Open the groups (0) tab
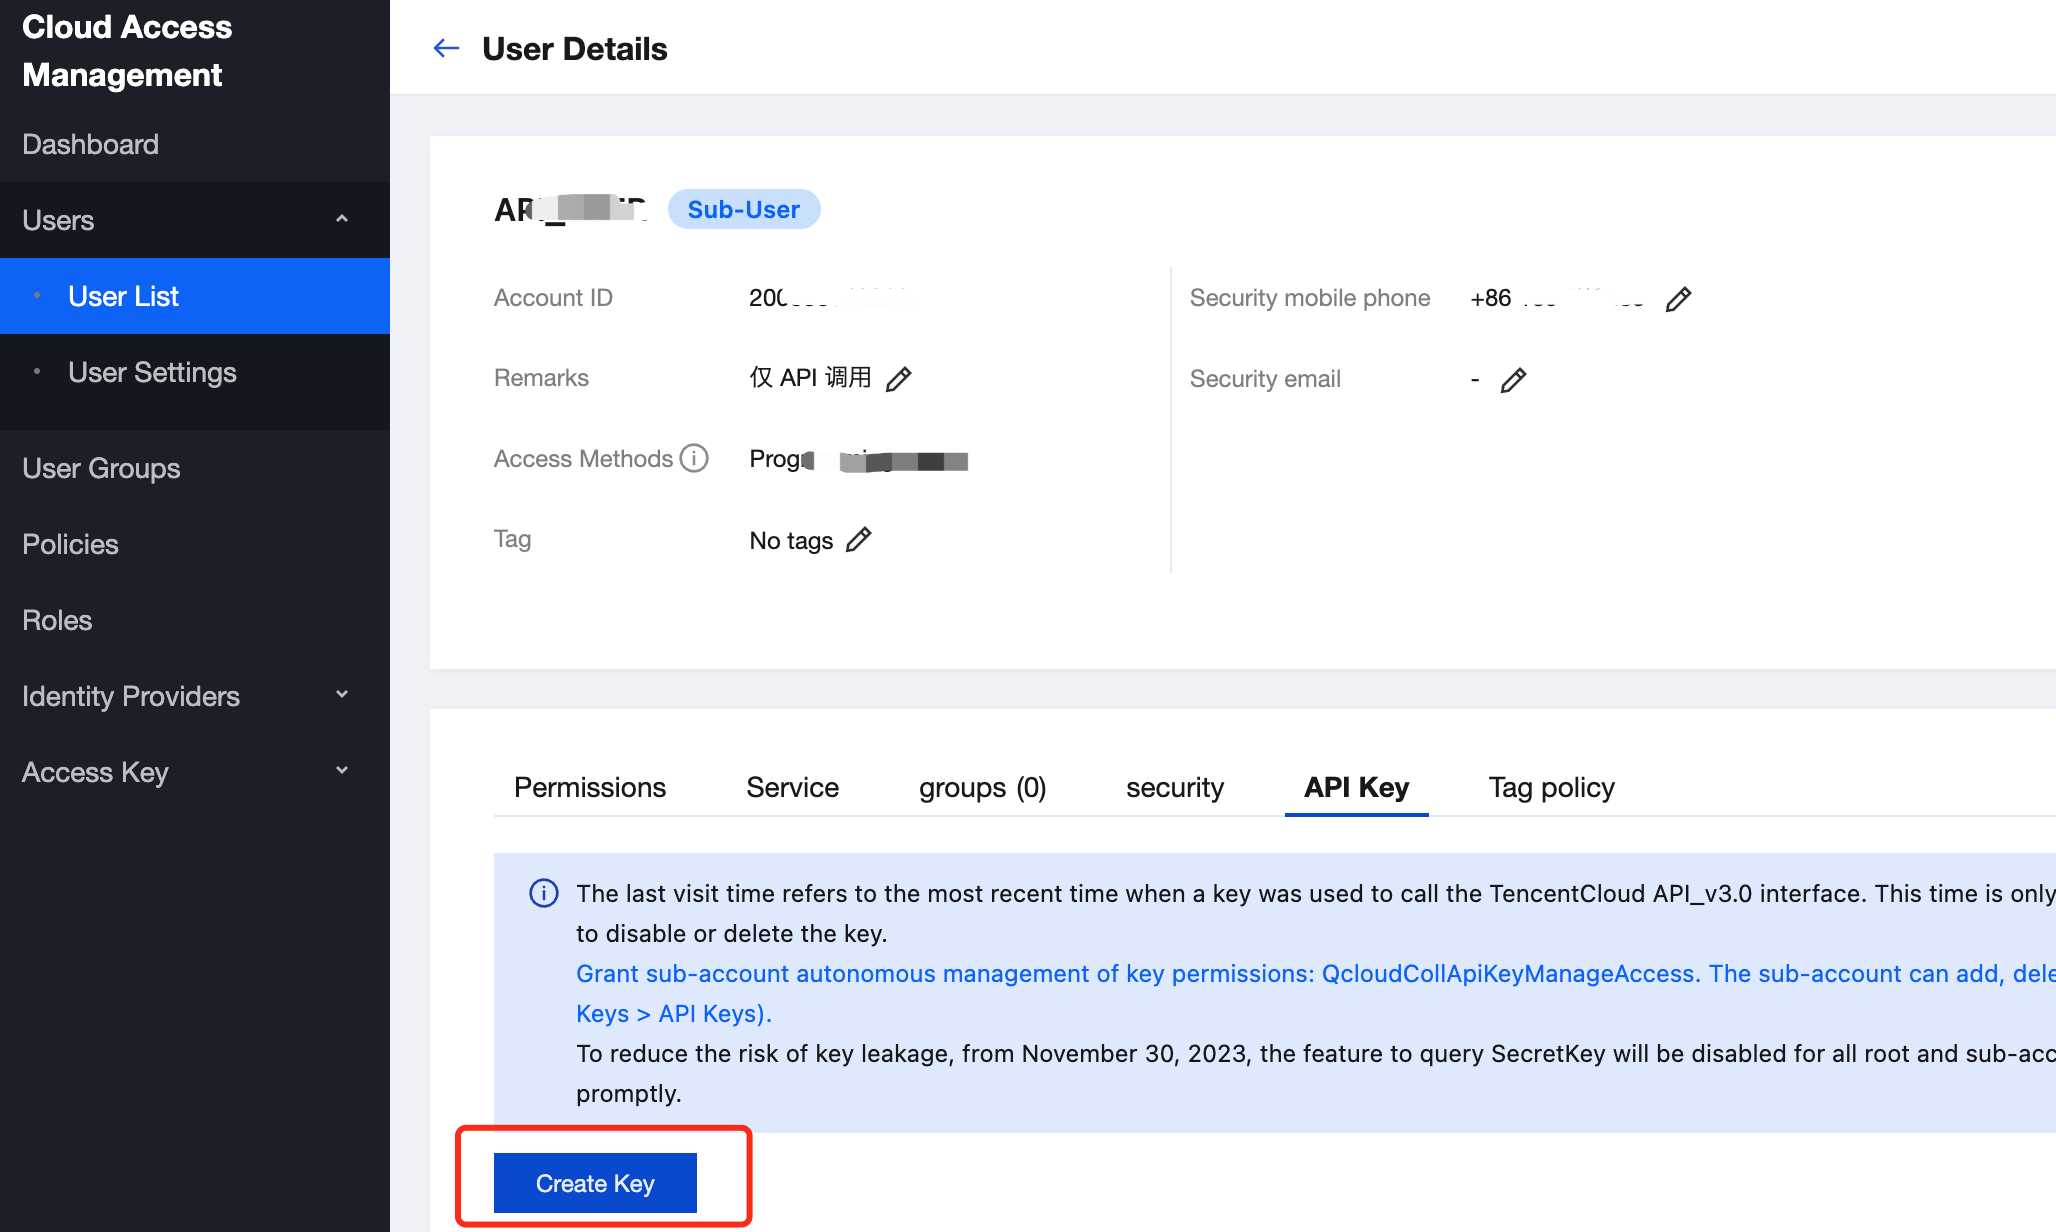The height and width of the screenshot is (1232, 2056). click(x=982, y=788)
